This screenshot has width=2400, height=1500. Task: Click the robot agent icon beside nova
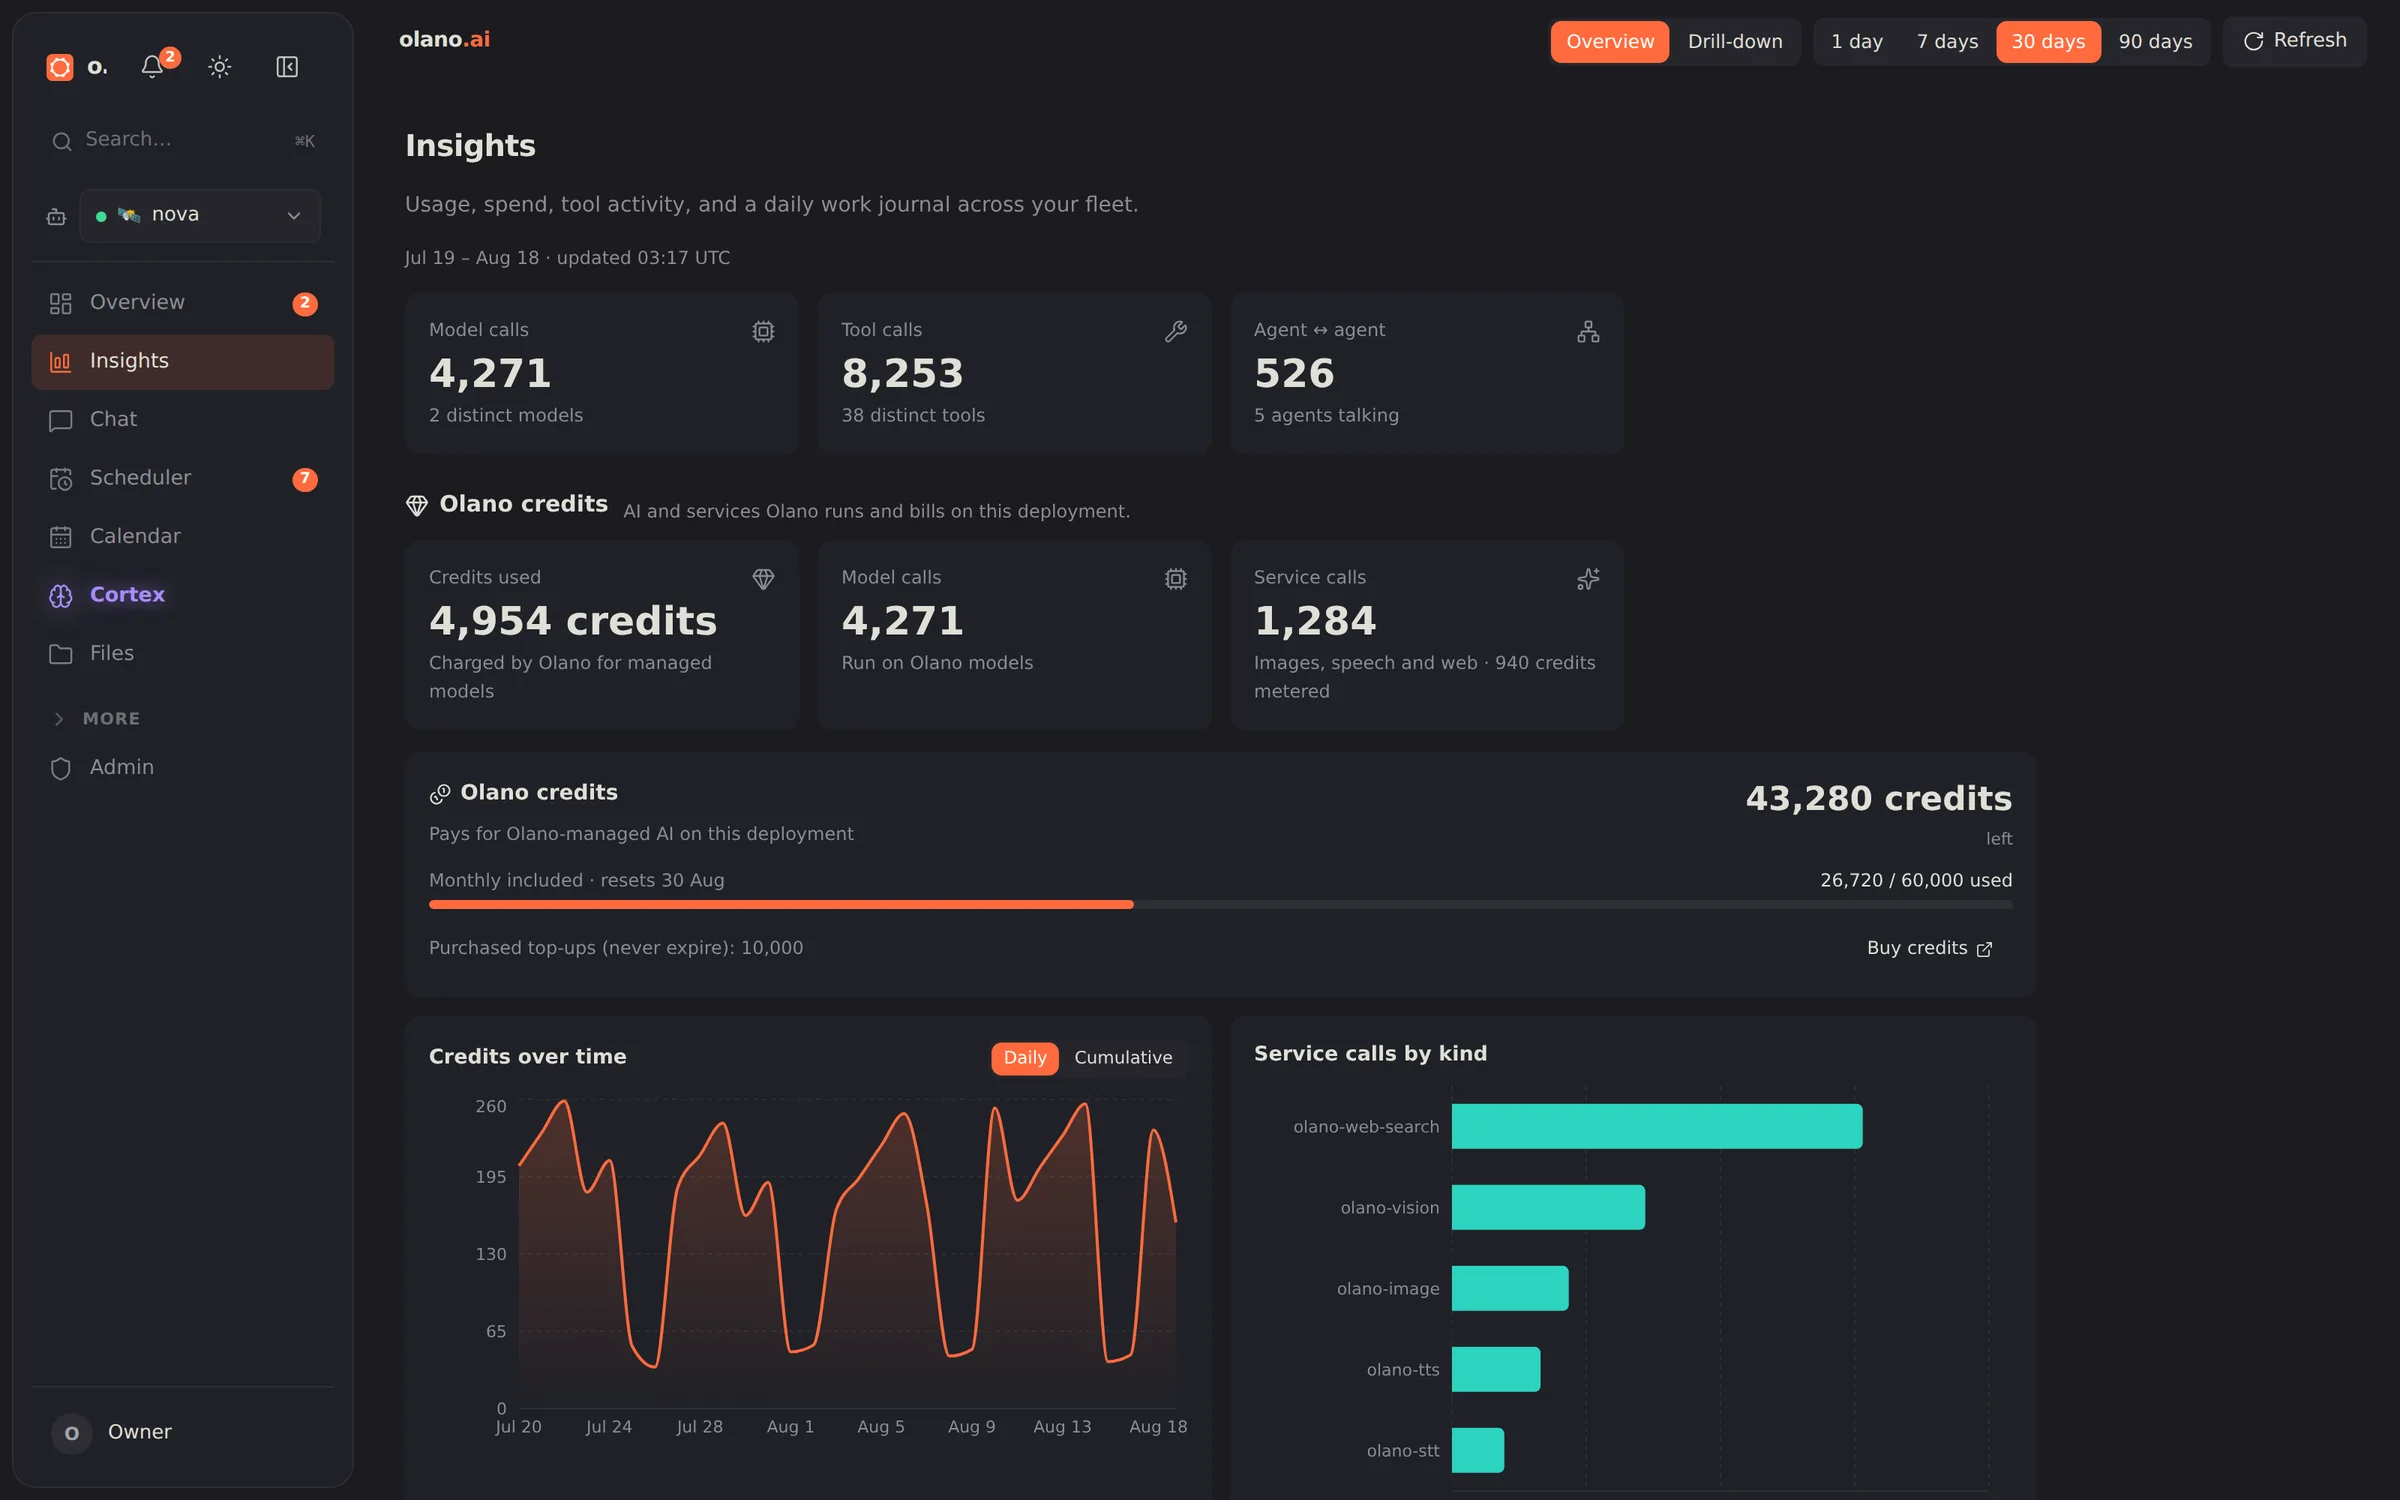click(56, 216)
